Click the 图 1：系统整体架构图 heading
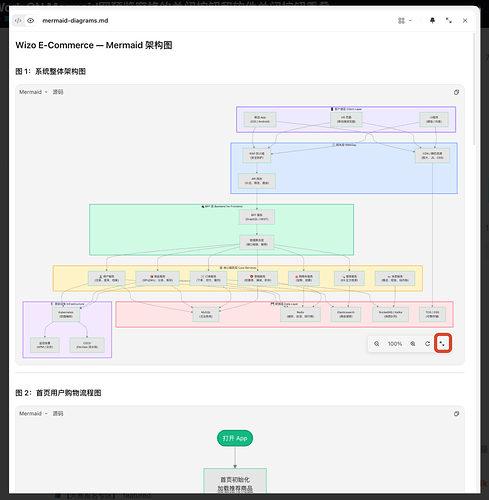489x500 pixels. pyautogui.click(x=50, y=71)
